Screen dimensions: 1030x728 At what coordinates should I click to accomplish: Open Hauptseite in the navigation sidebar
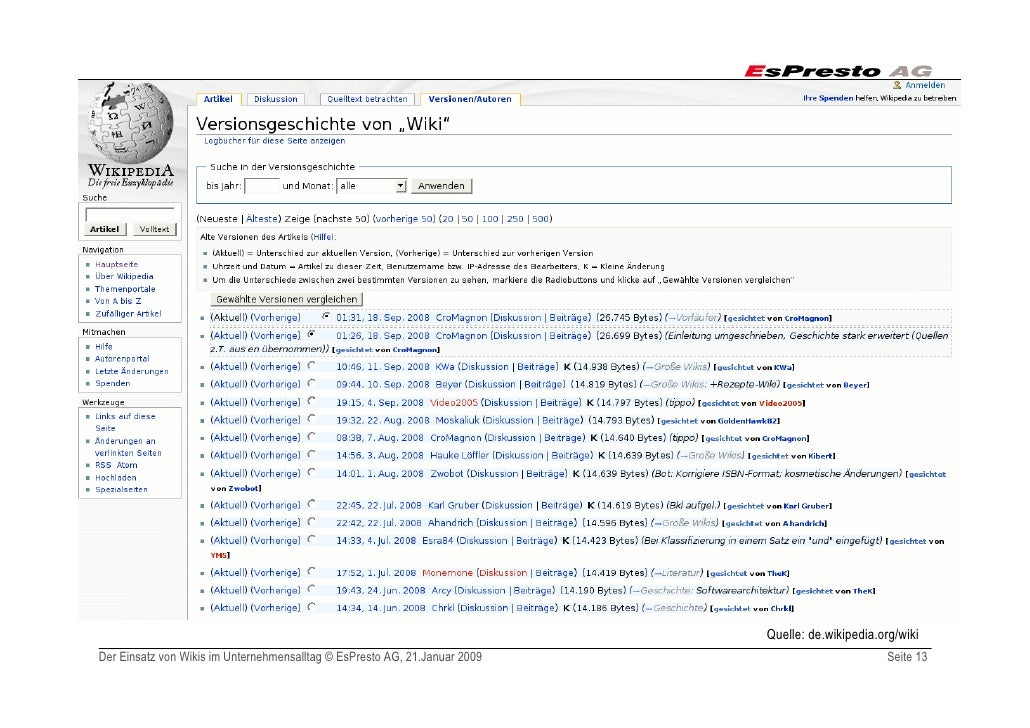click(x=116, y=265)
